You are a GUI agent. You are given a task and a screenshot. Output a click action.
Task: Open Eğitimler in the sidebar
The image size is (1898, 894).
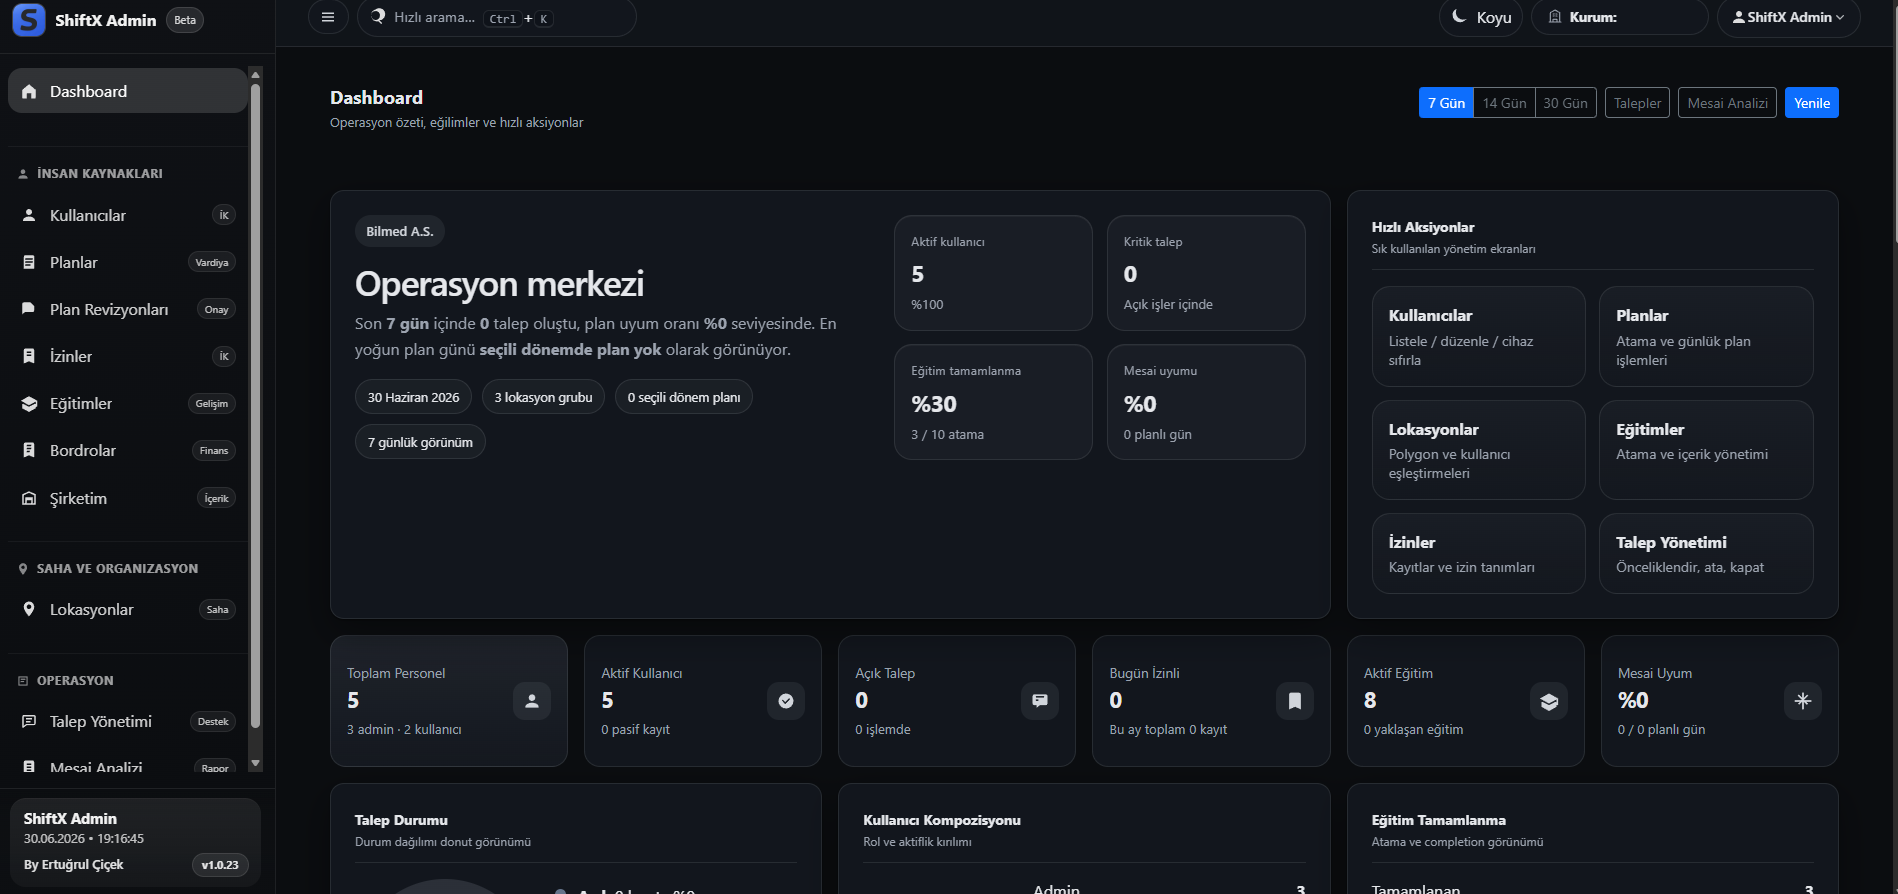click(x=128, y=403)
